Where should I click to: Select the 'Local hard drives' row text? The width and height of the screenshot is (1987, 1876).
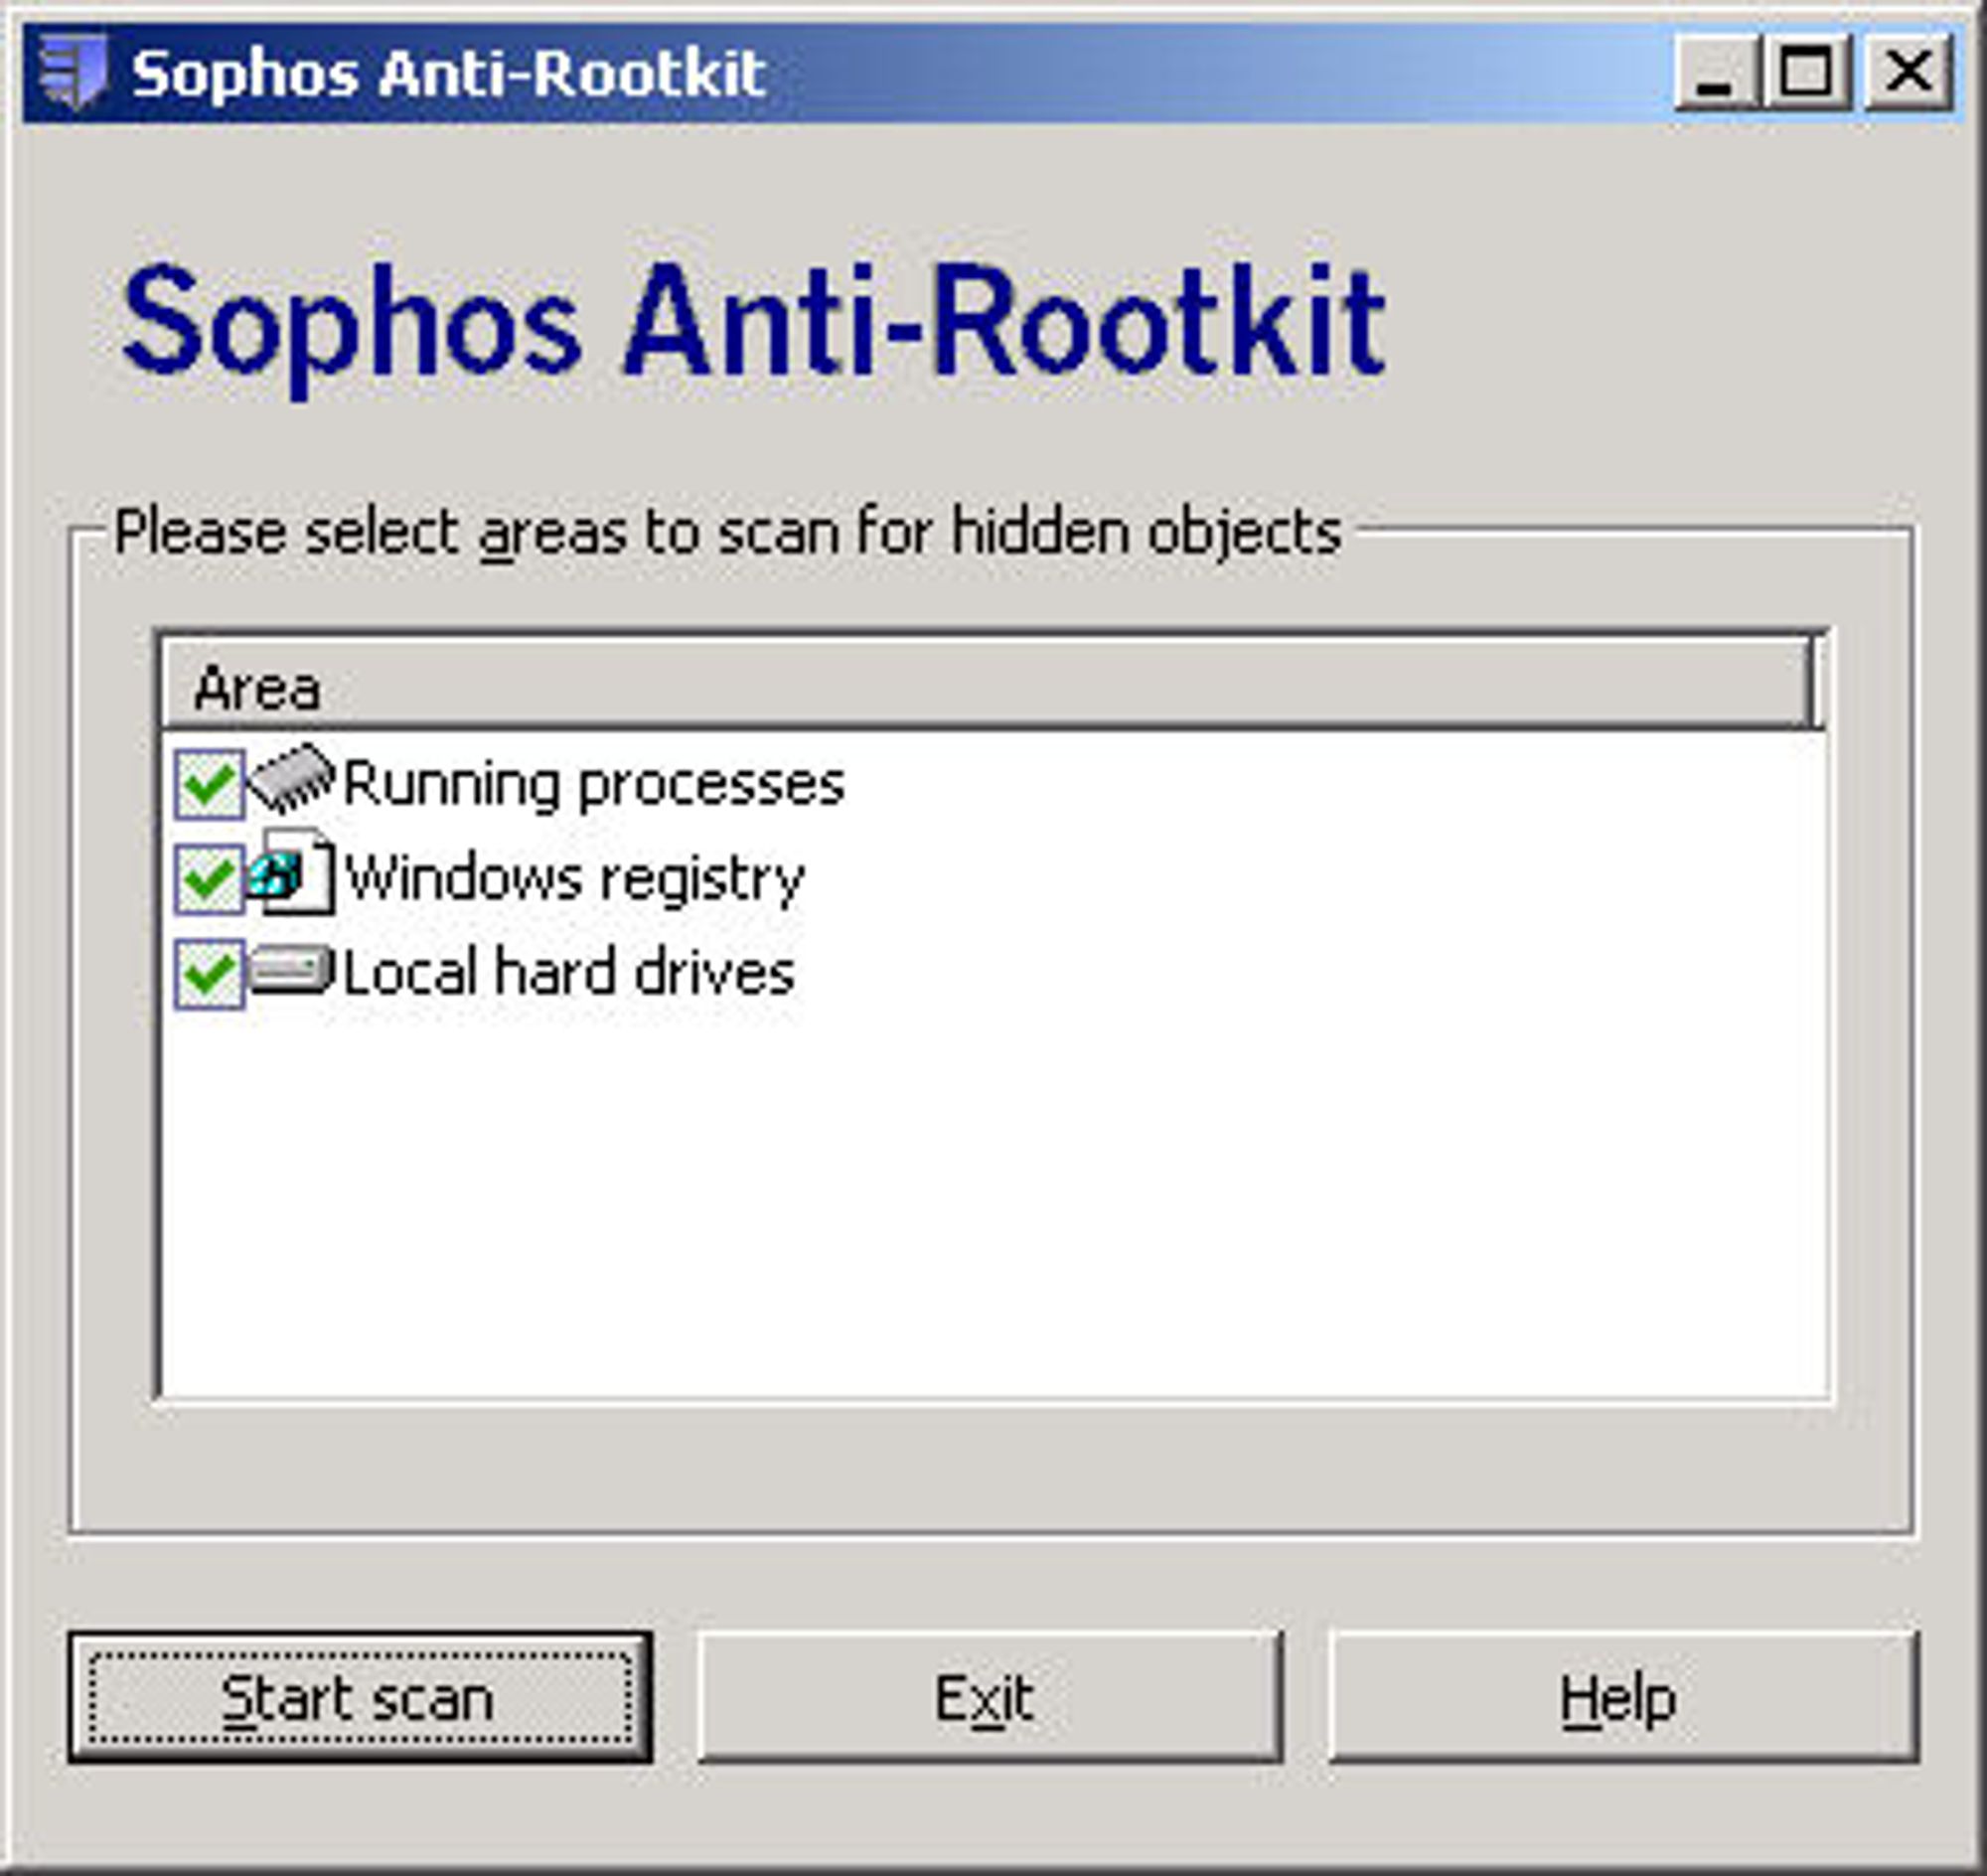tap(569, 973)
